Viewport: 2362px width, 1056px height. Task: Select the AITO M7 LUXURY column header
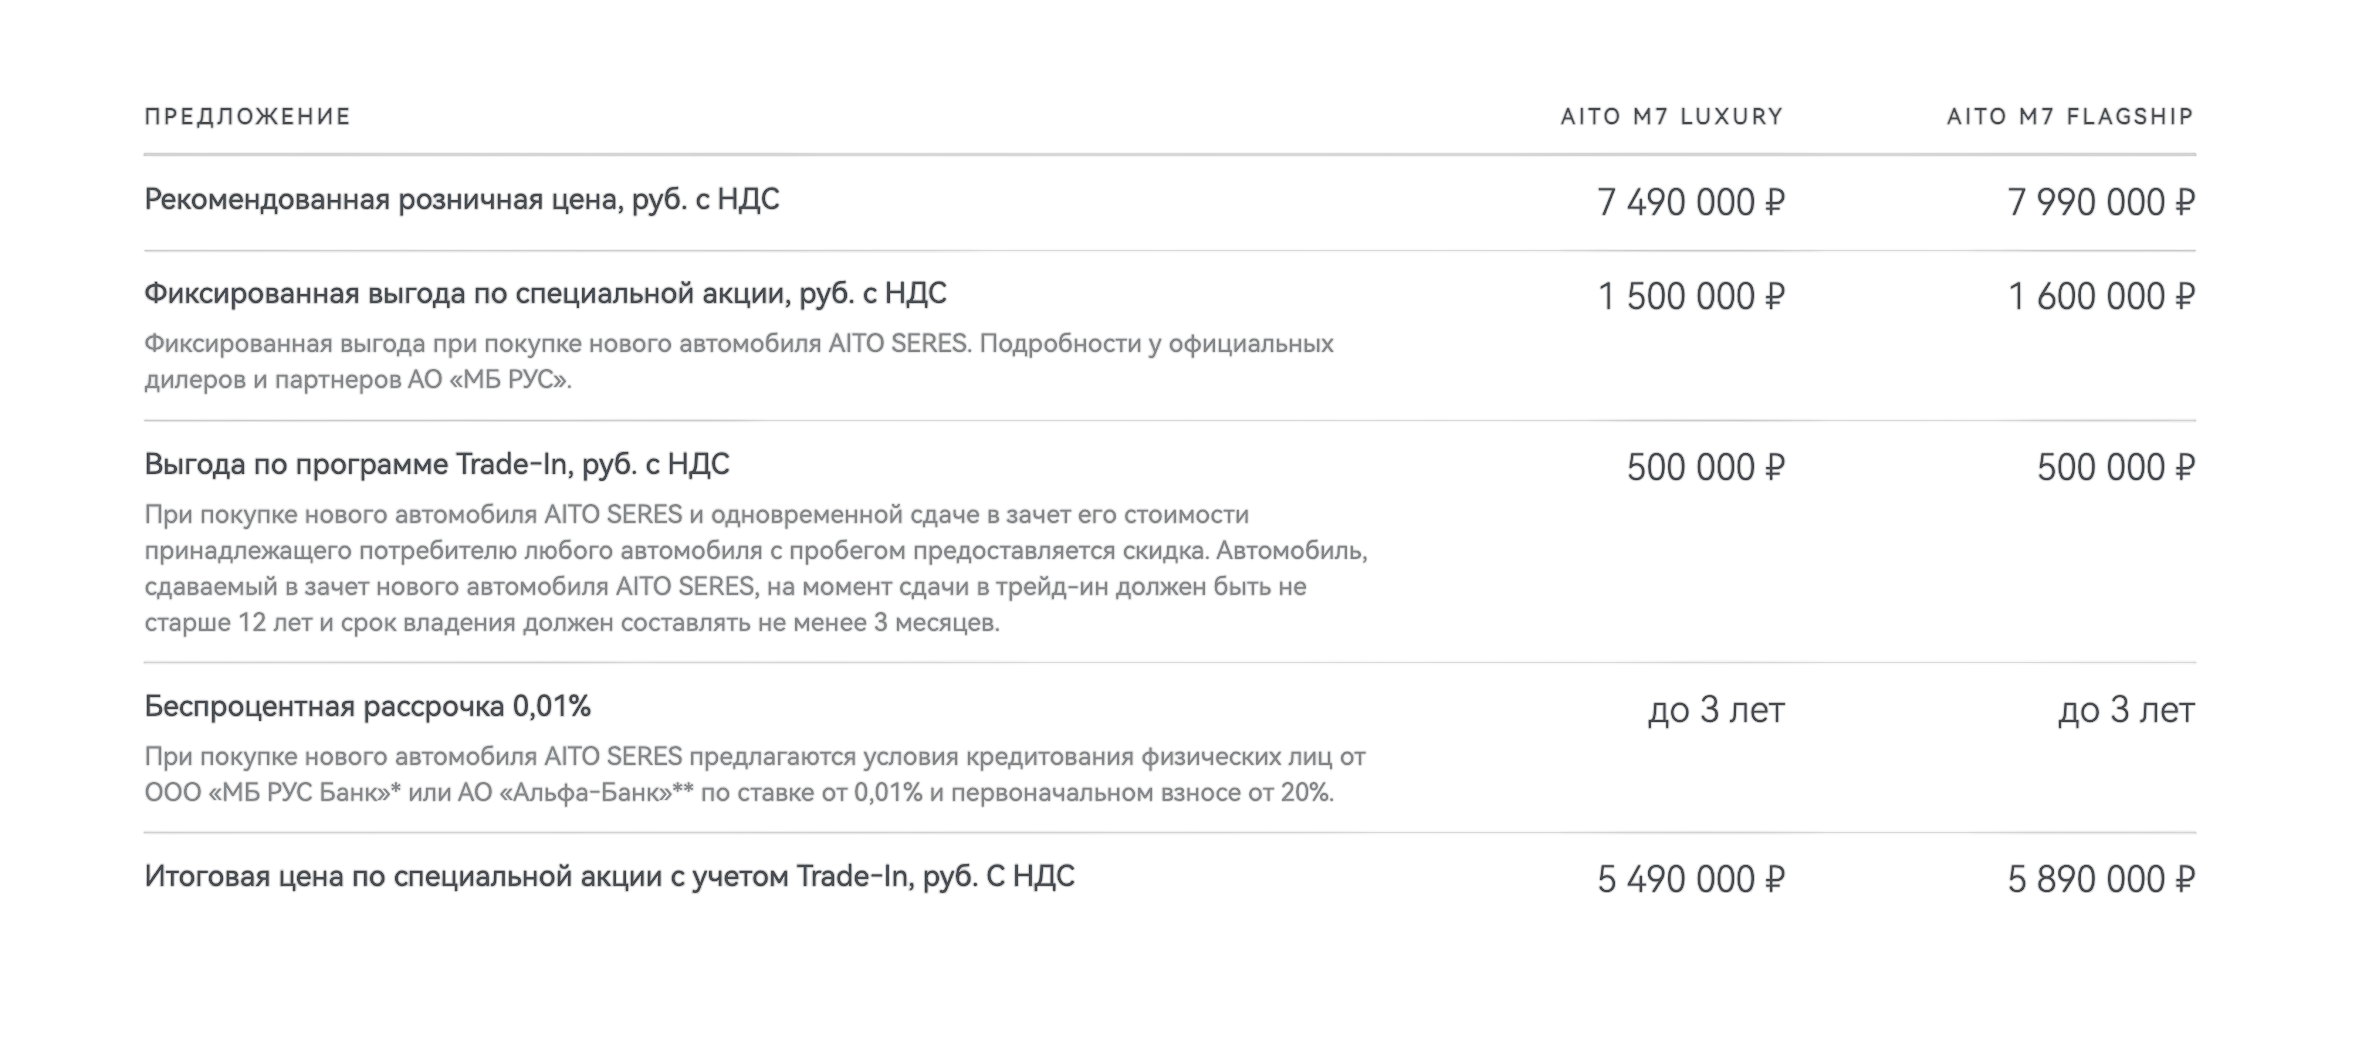tap(1672, 117)
